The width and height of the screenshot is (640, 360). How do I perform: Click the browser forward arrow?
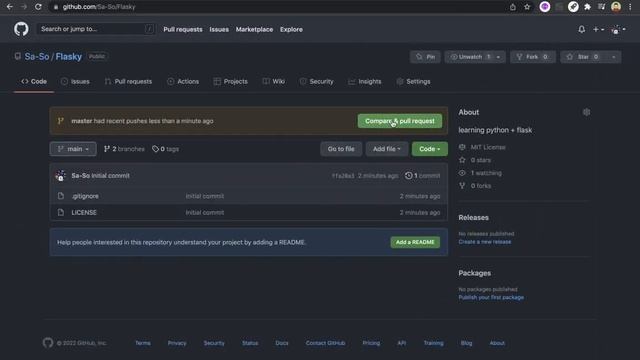[24, 7]
